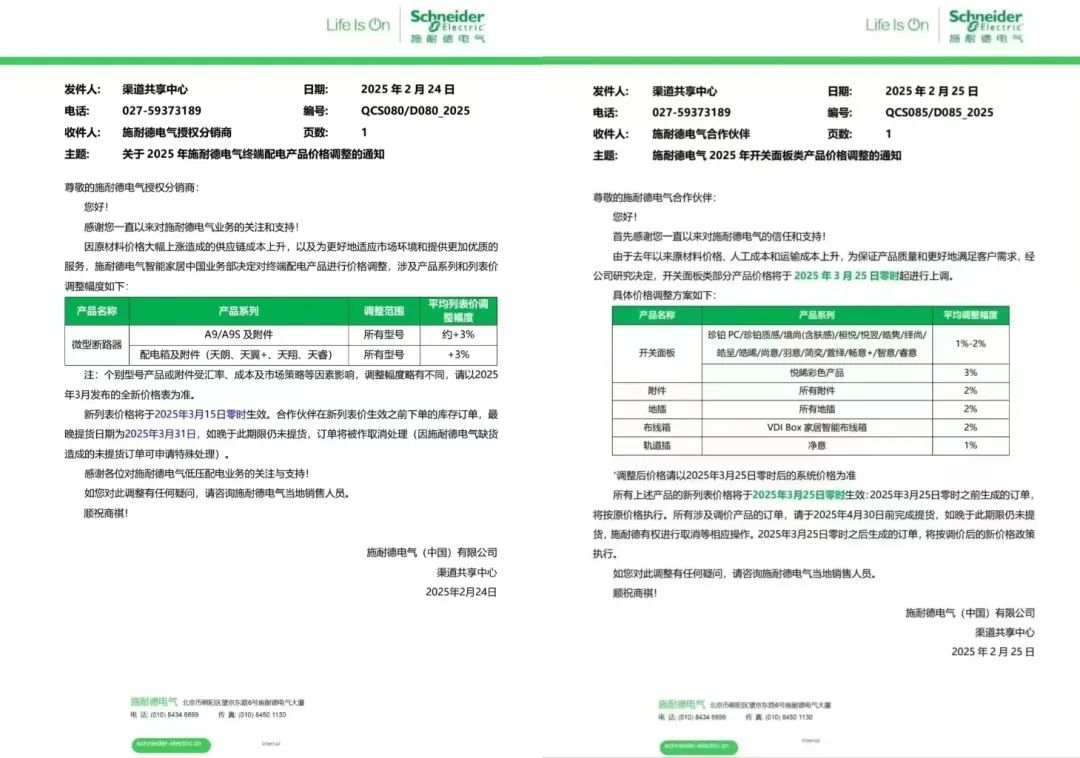Select the header date 2025 年 2 月 25 日

(x=932, y=91)
